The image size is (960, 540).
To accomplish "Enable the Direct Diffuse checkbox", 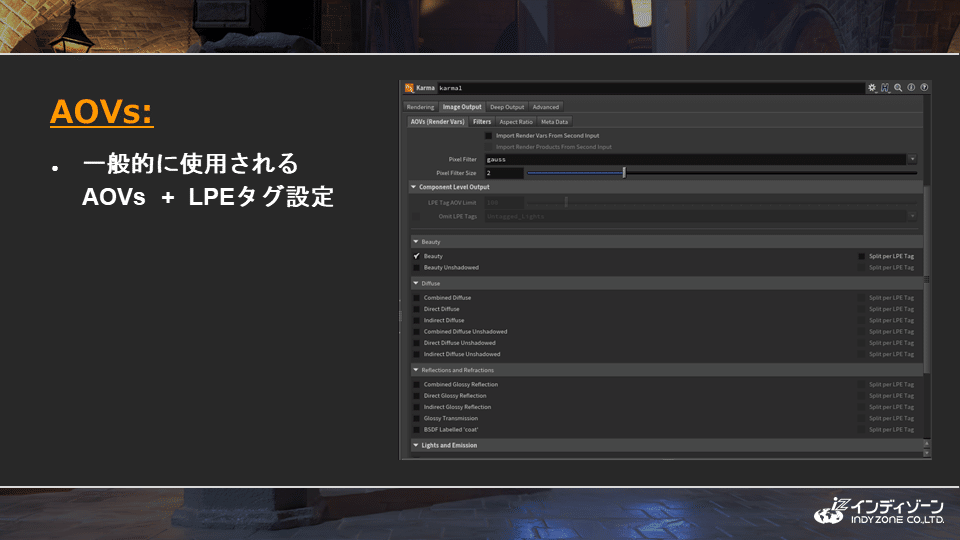I will click(417, 309).
